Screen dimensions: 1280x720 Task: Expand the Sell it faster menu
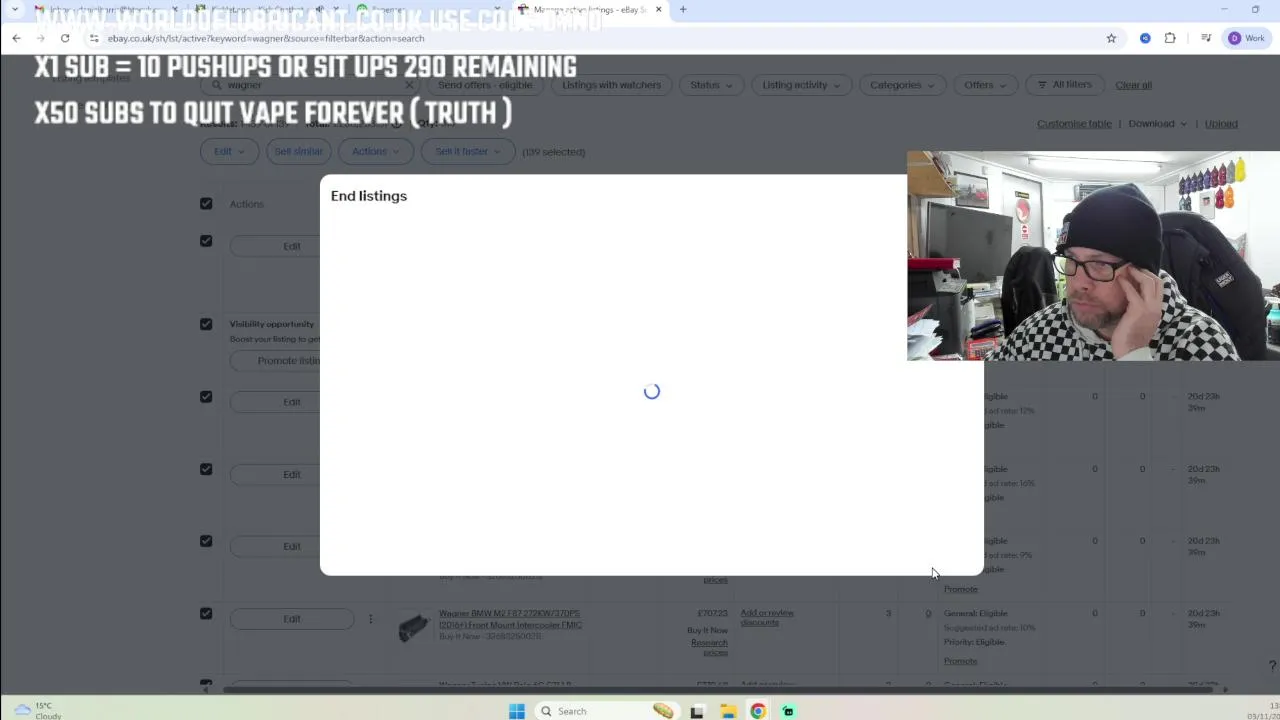[468, 152]
